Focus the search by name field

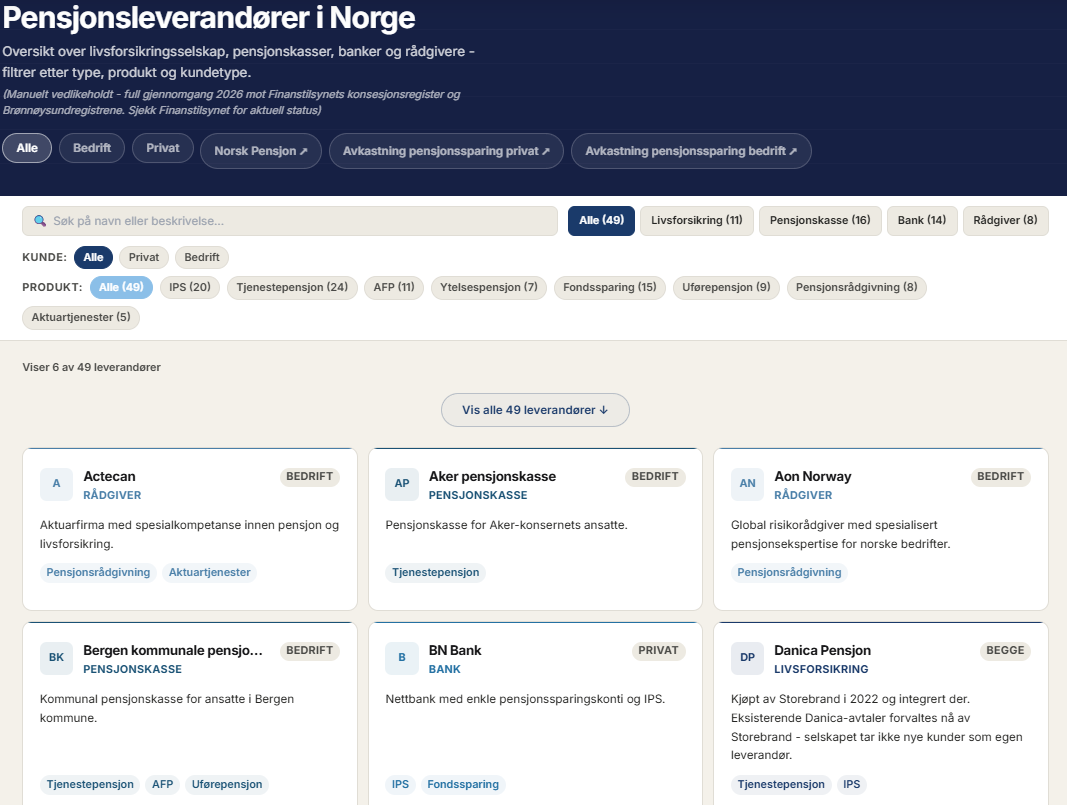(x=290, y=221)
